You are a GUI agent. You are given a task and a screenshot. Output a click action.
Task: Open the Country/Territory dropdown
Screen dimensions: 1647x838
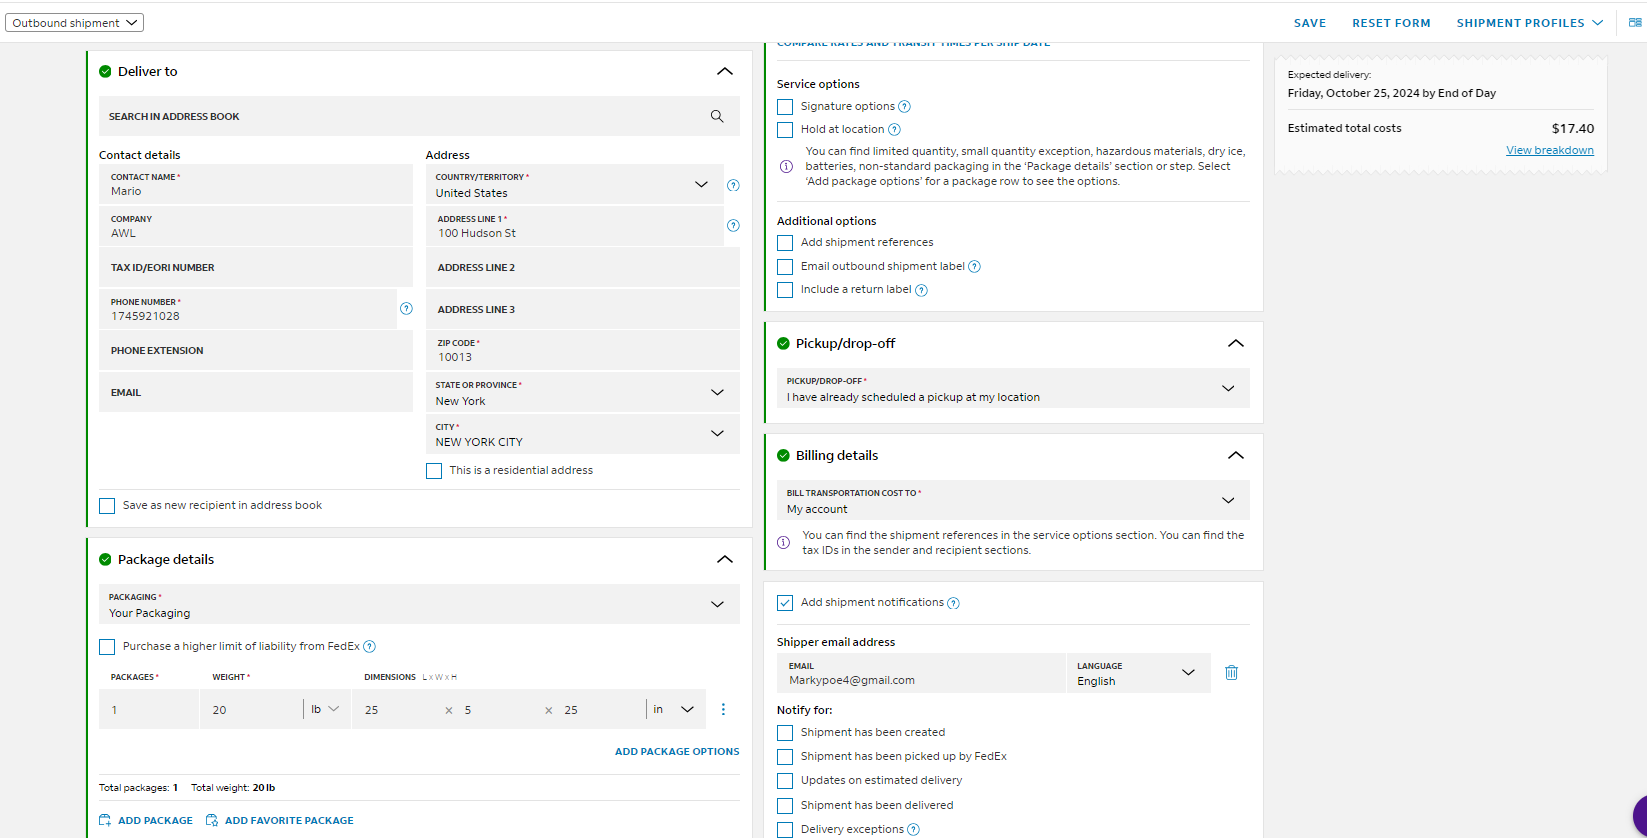(x=575, y=185)
